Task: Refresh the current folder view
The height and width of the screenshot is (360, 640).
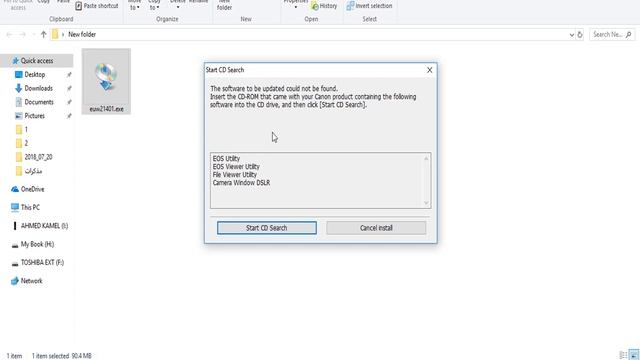Action: pos(580,35)
